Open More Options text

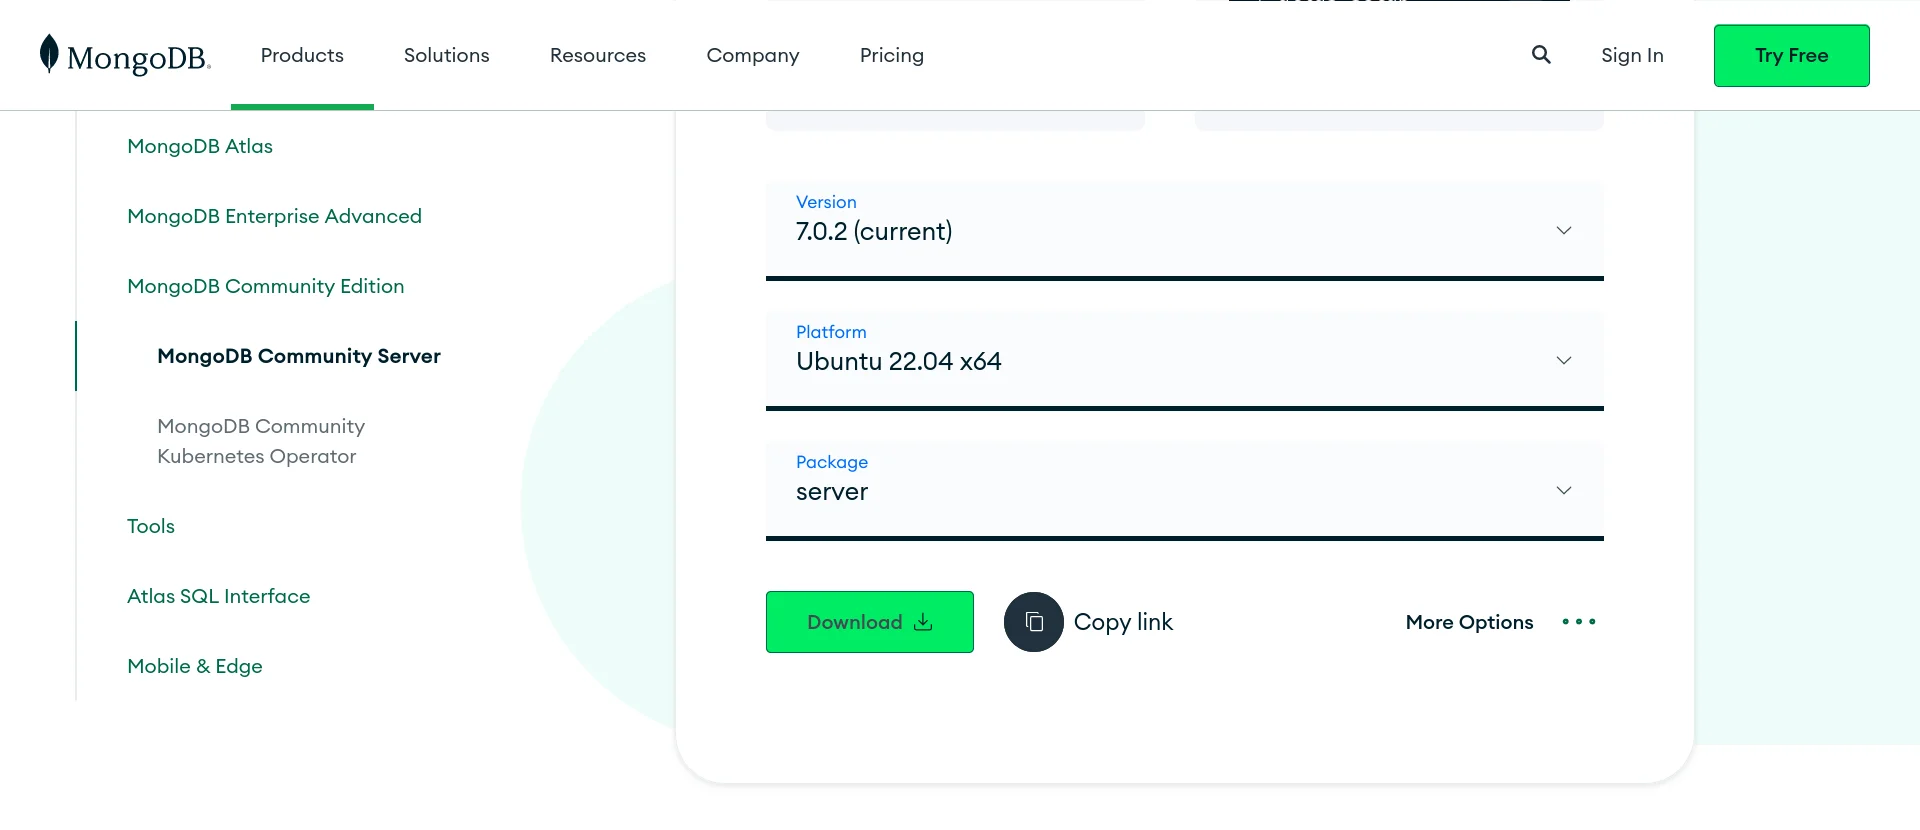click(x=1469, y=622)
